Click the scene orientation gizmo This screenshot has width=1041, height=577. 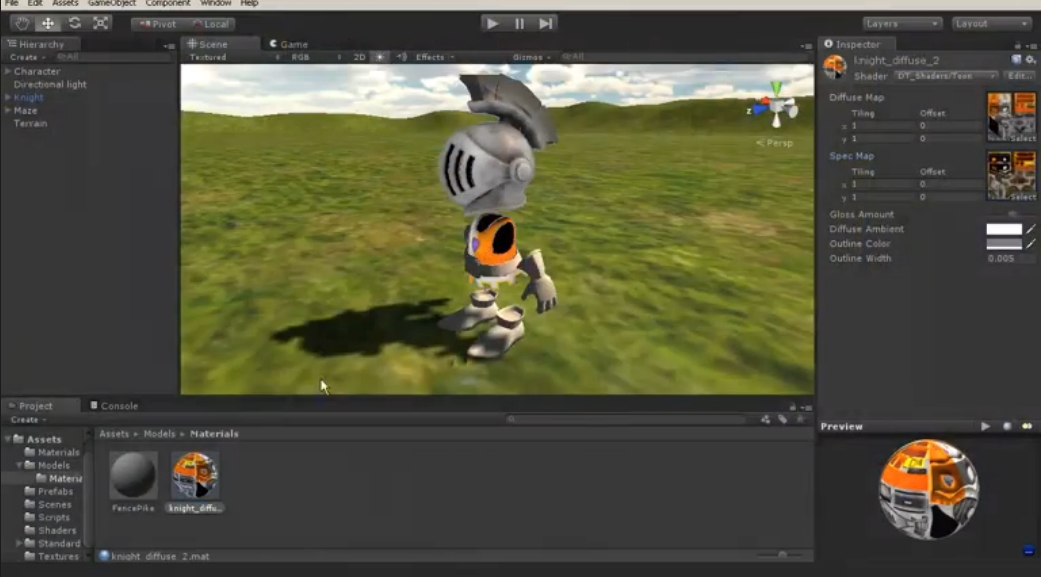point(774,108)
